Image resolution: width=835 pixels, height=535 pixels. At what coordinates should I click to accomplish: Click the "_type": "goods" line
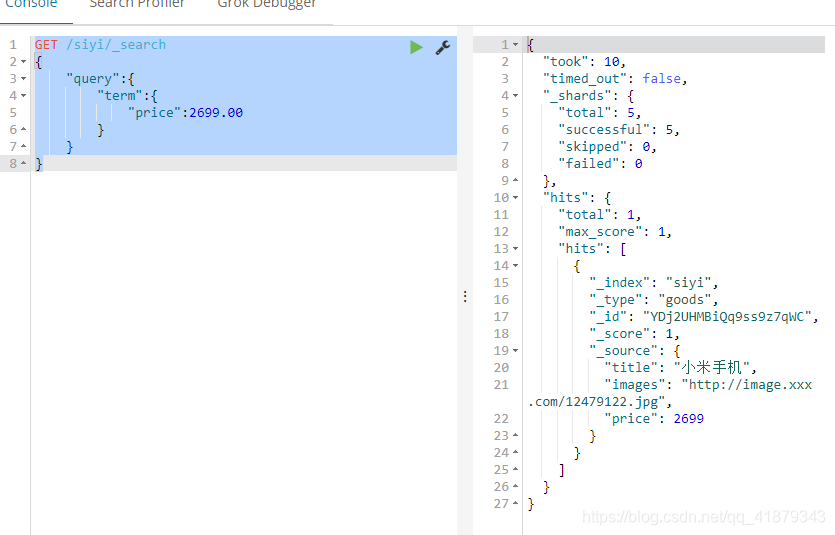point(653,300)
